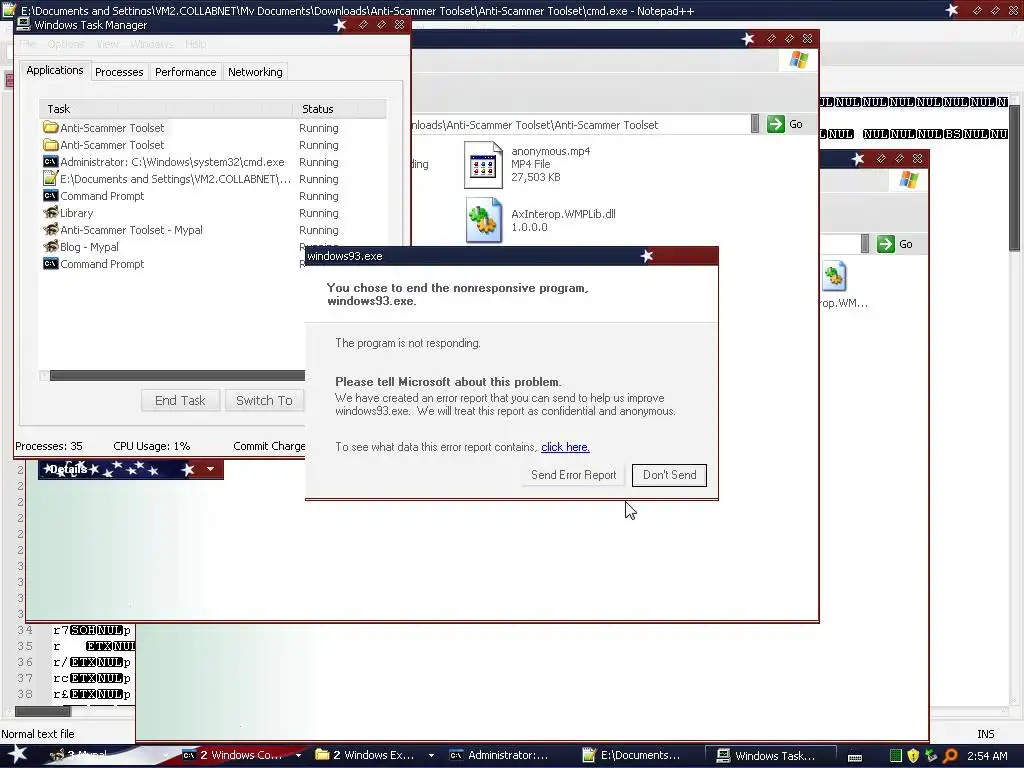Click the Don't Send button
Viewport: 1024px width, 768px height.
669,475
